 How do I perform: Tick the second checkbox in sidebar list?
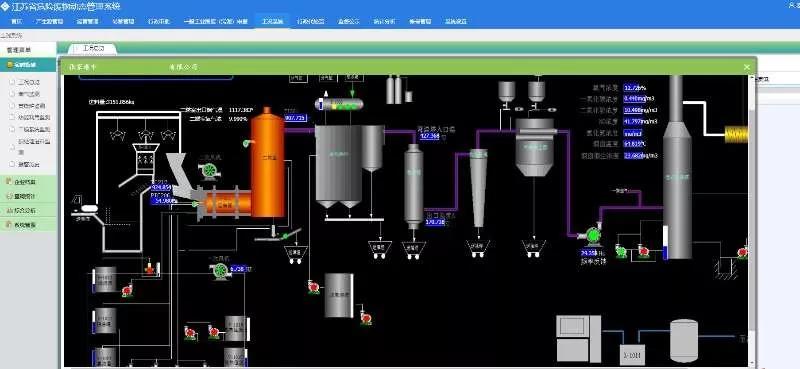(x=12, y=94)
